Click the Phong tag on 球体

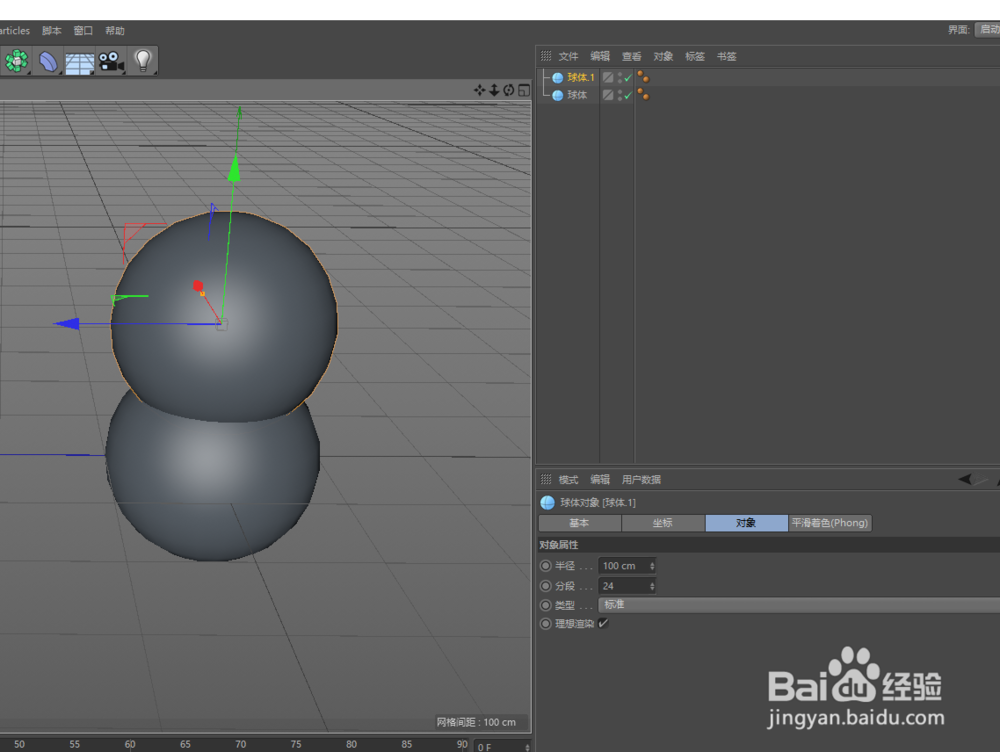643,95
